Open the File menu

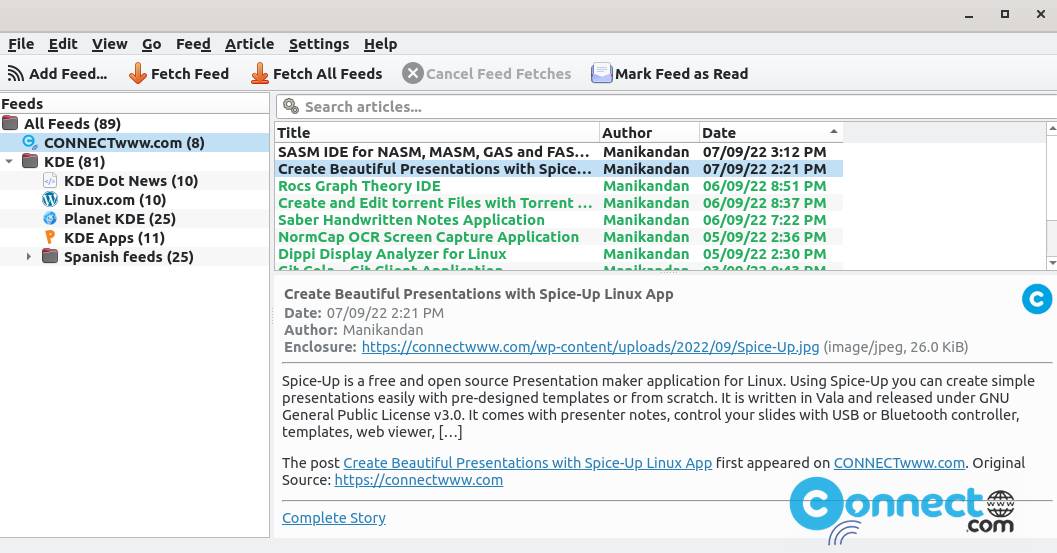tap(21, 44)
